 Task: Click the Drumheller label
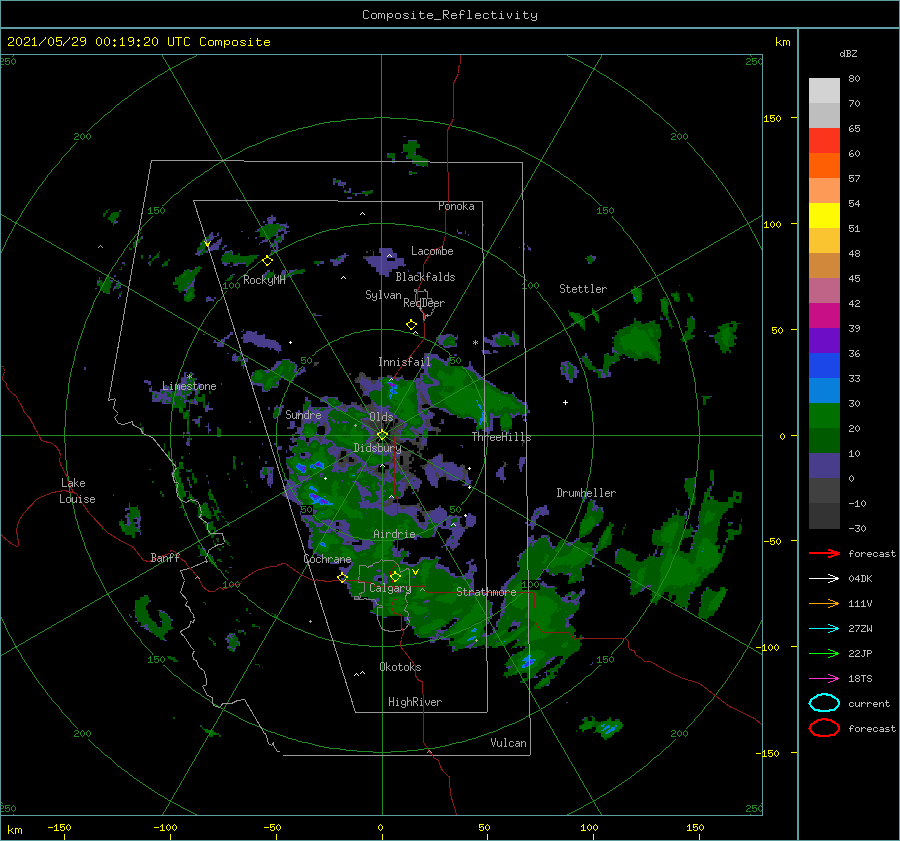coord(586,493)
